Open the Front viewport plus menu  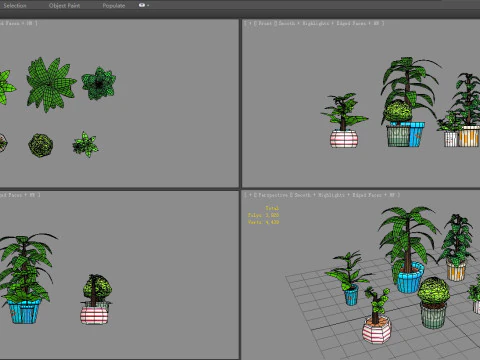[250, 23]
